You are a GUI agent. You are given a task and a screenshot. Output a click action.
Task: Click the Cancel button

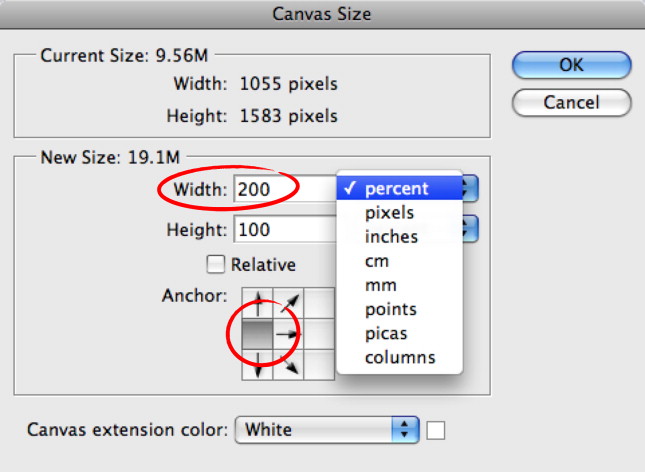coord(571,102)
